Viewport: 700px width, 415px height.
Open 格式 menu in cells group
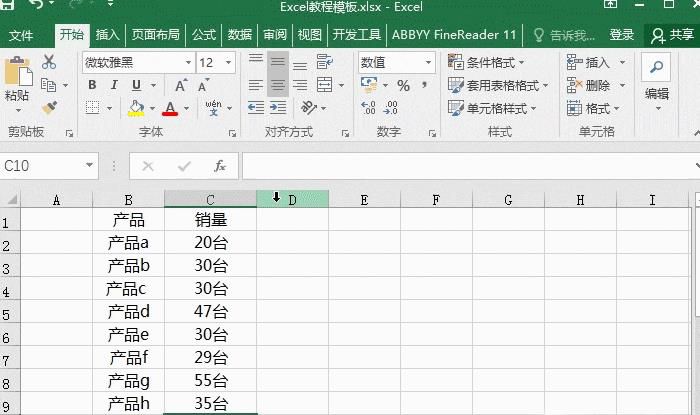(593, 108)
